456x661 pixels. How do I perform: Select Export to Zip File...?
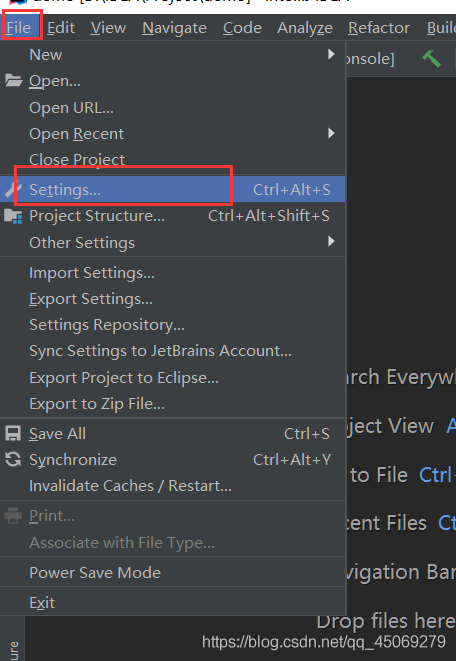coord(97,404)
